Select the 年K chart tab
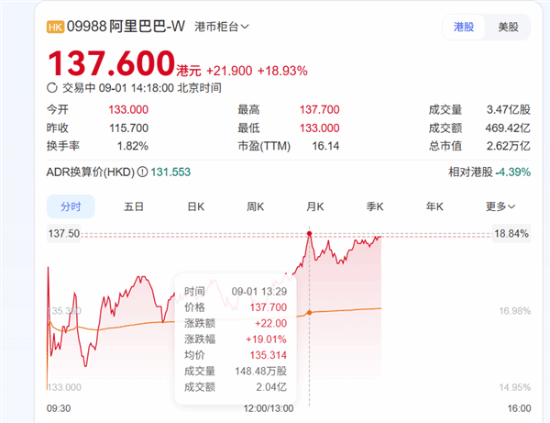The width and height of the screenshot is (550, 423). [x=434, y=207]
